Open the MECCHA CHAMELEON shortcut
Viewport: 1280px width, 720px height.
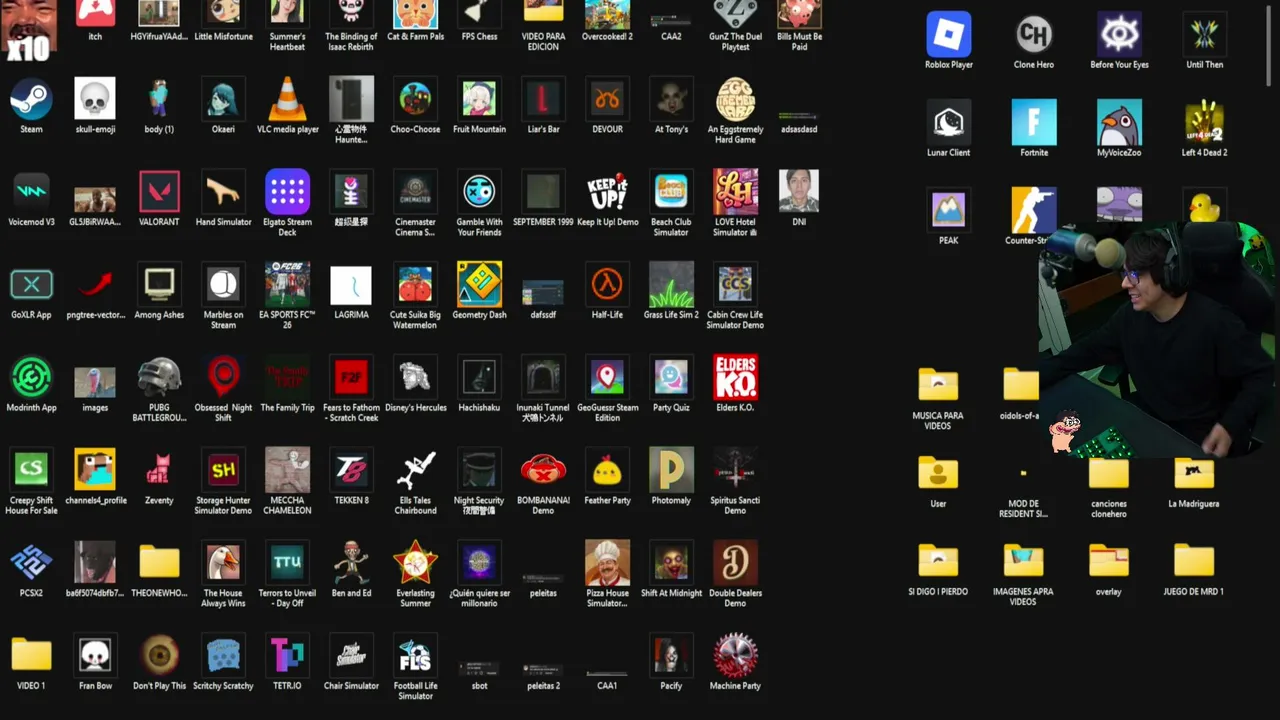click(x=287, y=470)
